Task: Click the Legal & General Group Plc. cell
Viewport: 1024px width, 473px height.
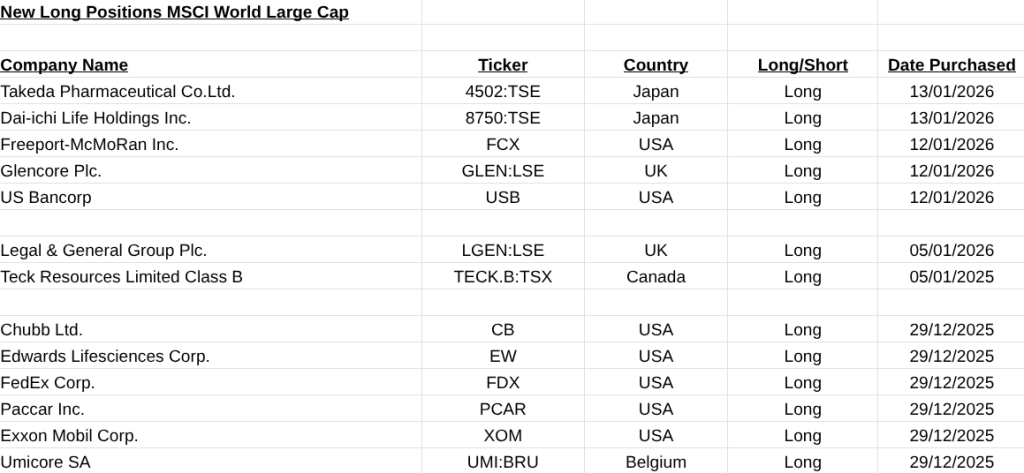Action: [104, 250]
